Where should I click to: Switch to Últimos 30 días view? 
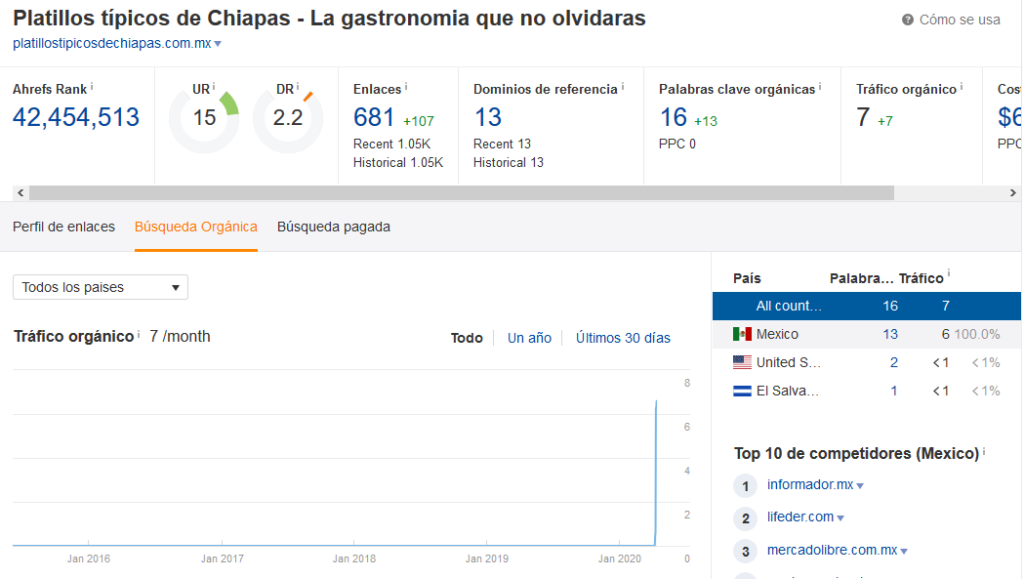pos(622,338)
